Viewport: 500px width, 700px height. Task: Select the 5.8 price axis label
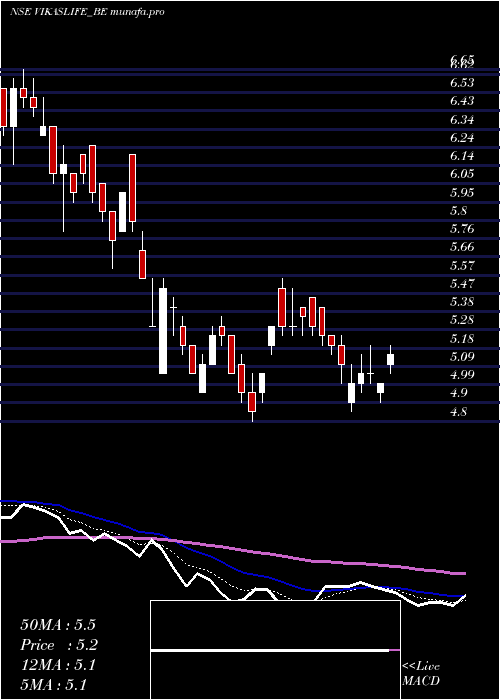point(459,211)
